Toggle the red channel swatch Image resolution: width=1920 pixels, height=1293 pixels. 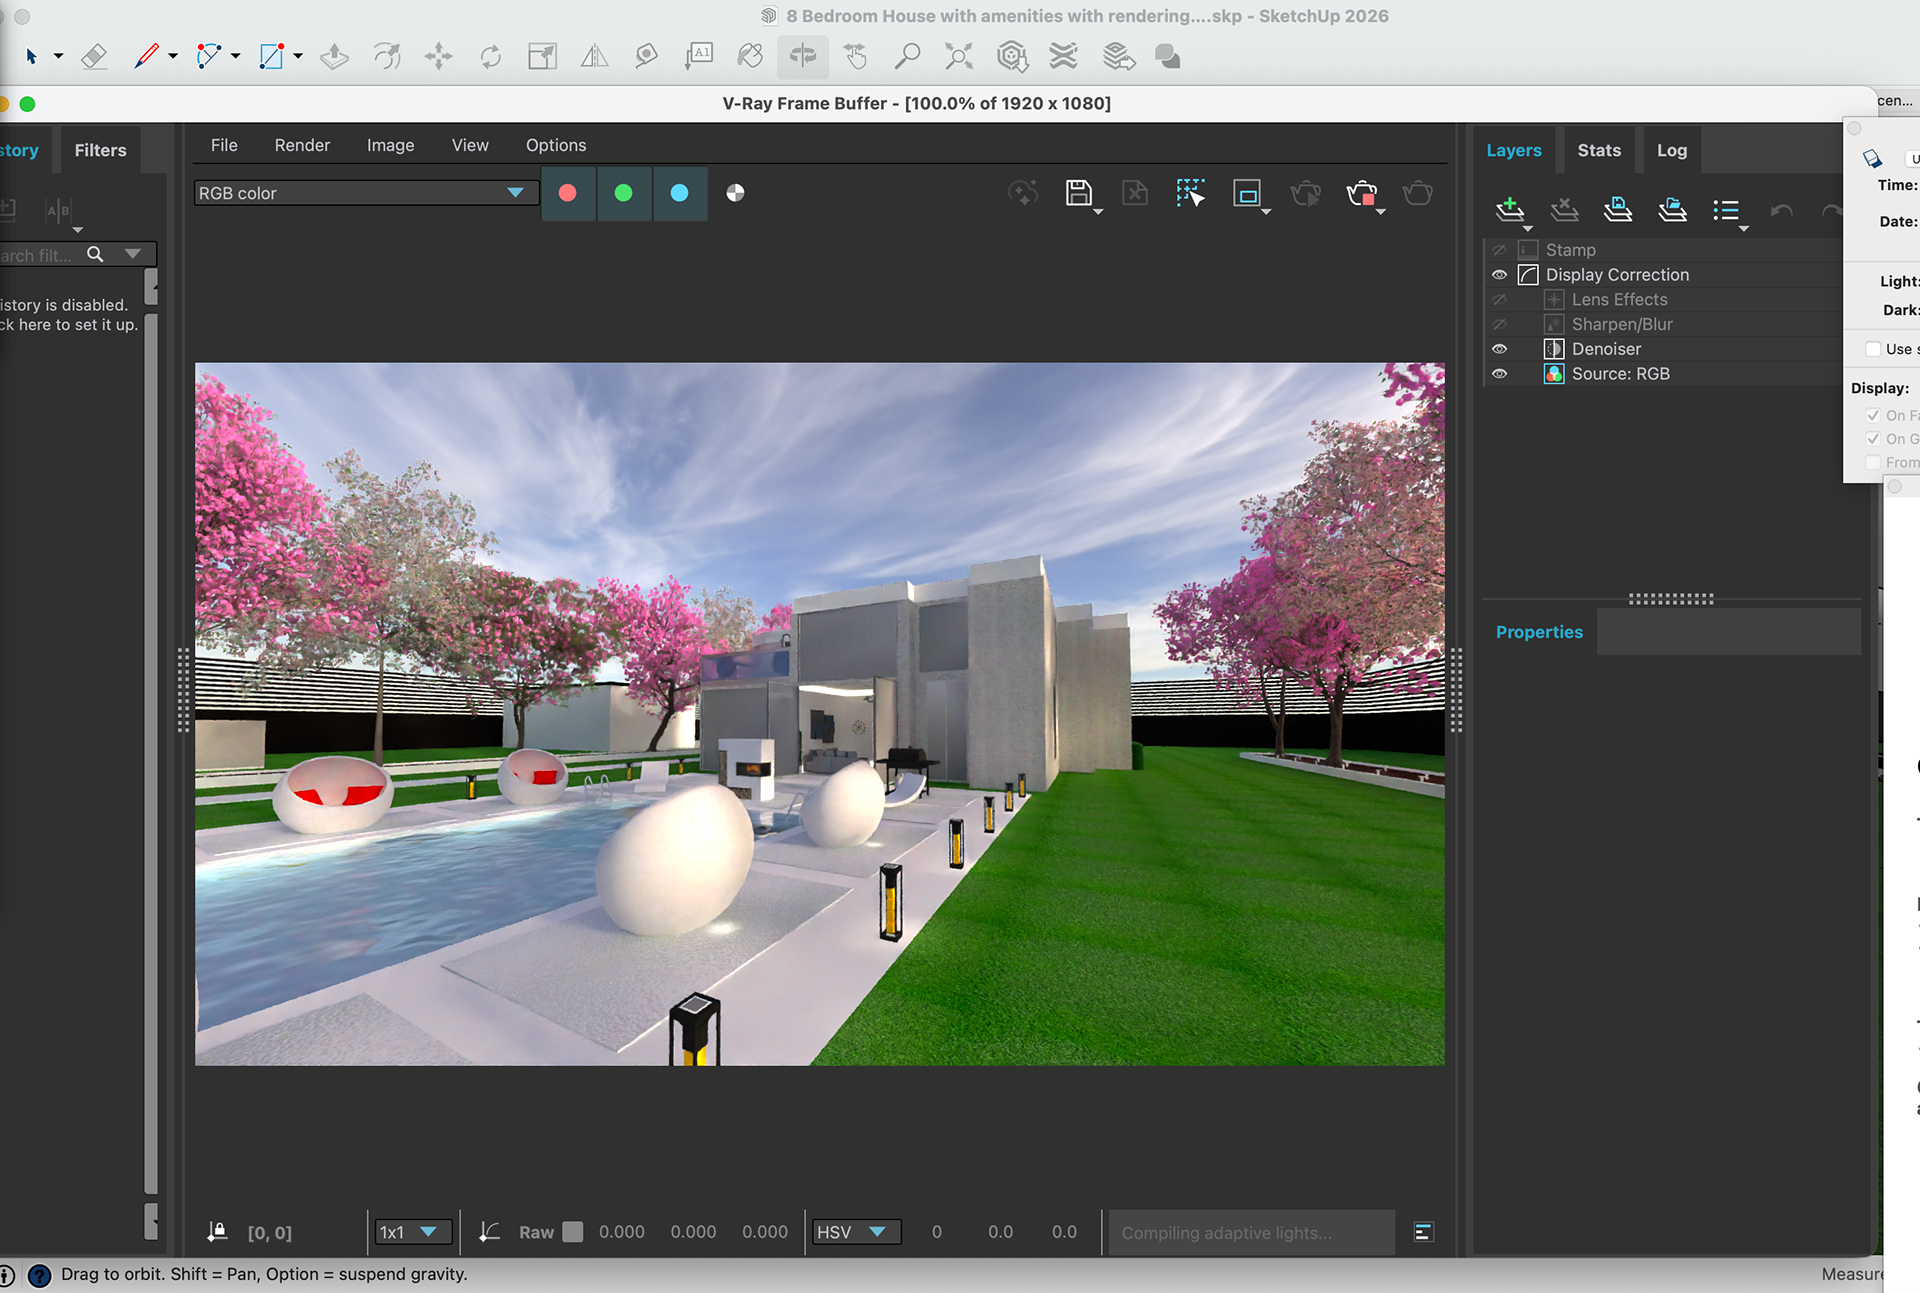[567, 193]
